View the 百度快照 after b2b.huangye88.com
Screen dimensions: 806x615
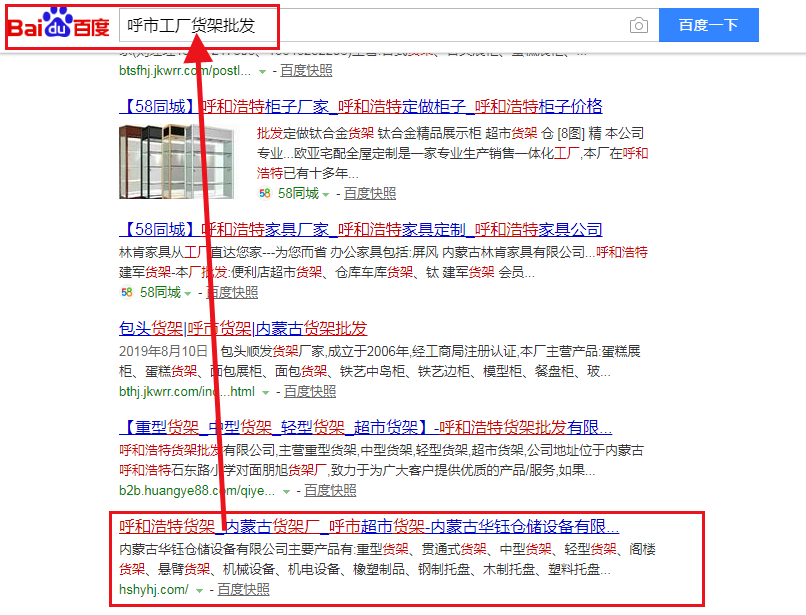(x=329, y=490)
